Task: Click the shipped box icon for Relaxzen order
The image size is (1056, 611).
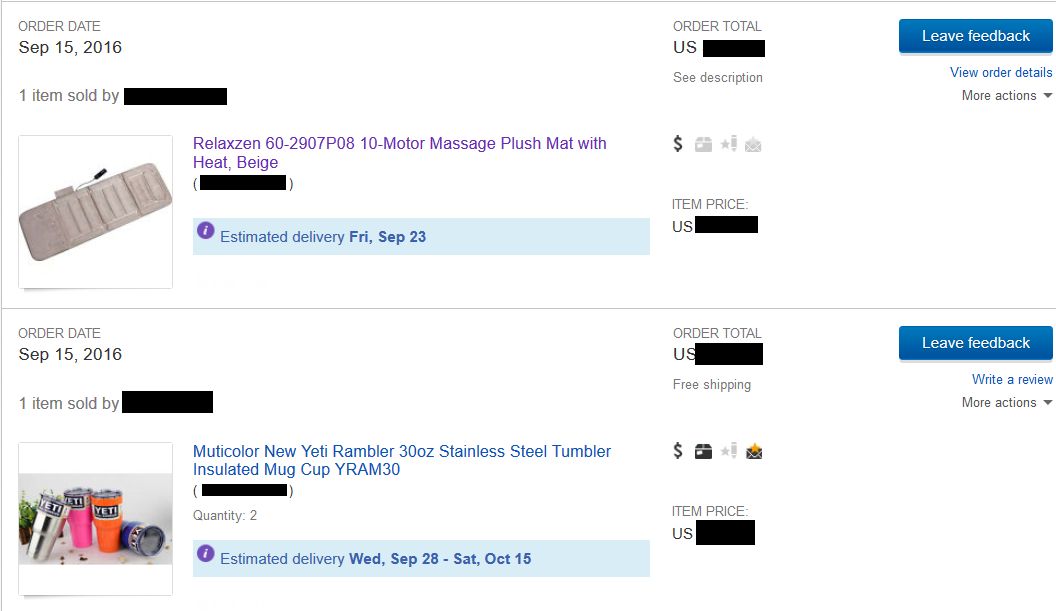Action: click(x=703, y=144)
